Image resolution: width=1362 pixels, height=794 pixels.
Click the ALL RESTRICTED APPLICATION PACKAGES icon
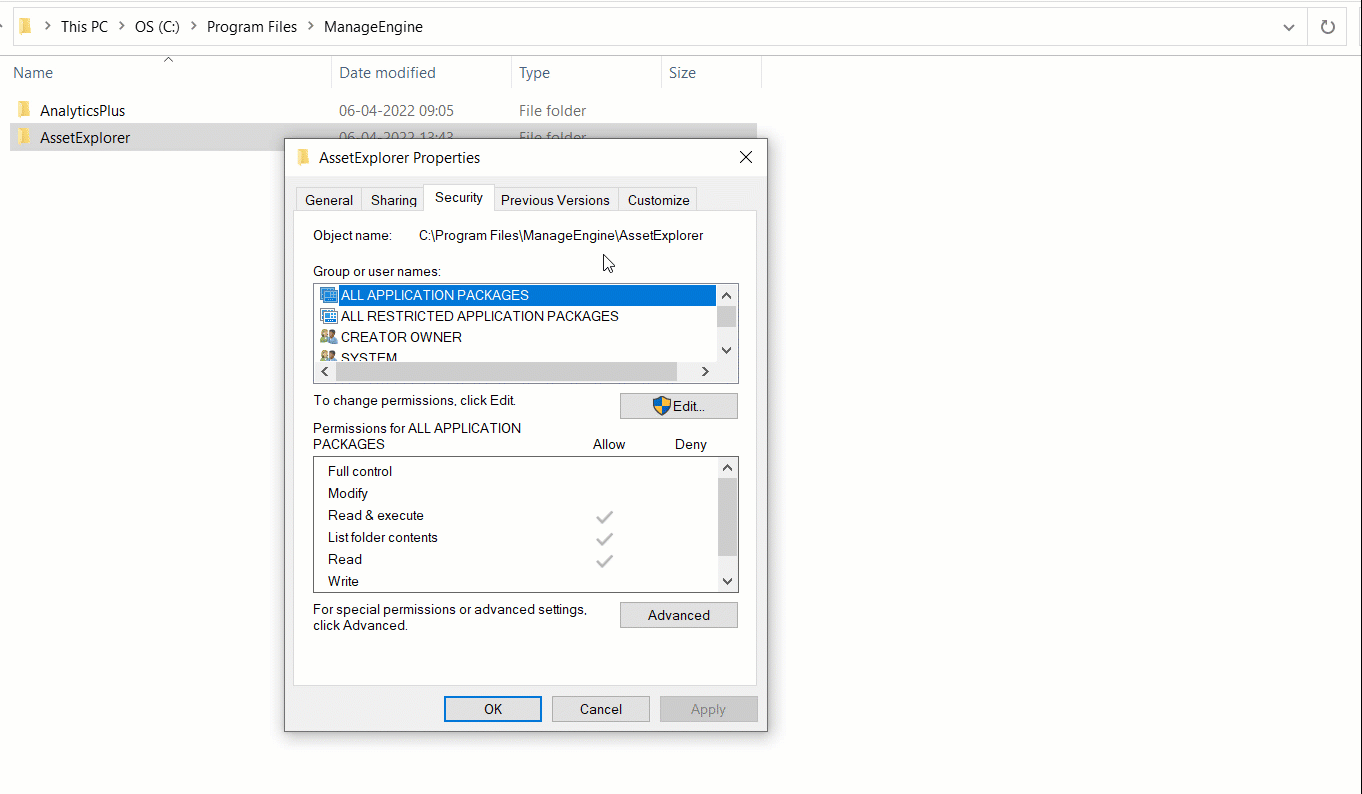(329, 316)
